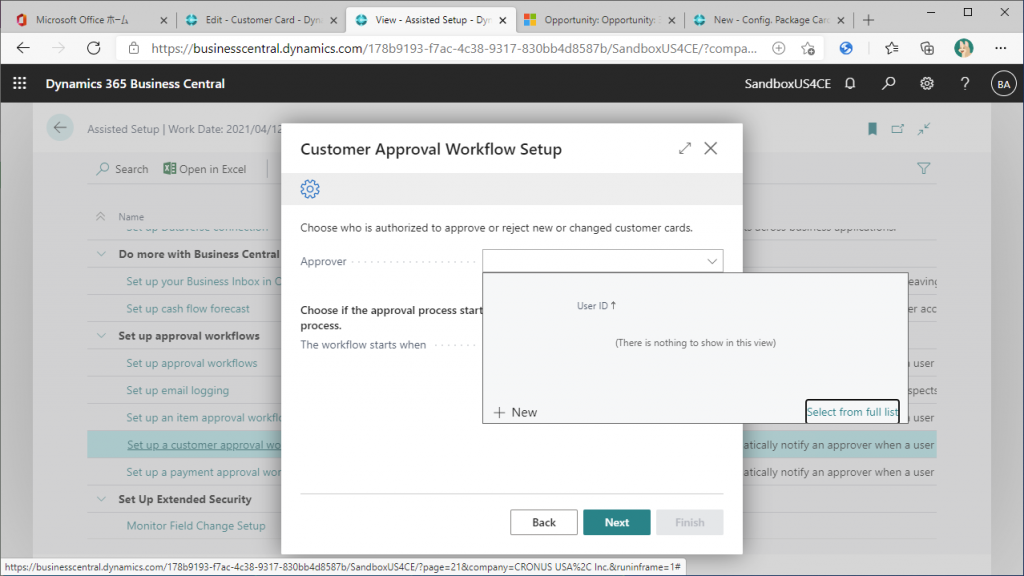Expand the workflow setup dialog to full screen
This screenshot has height=576, width=1024.
point(685,148)
